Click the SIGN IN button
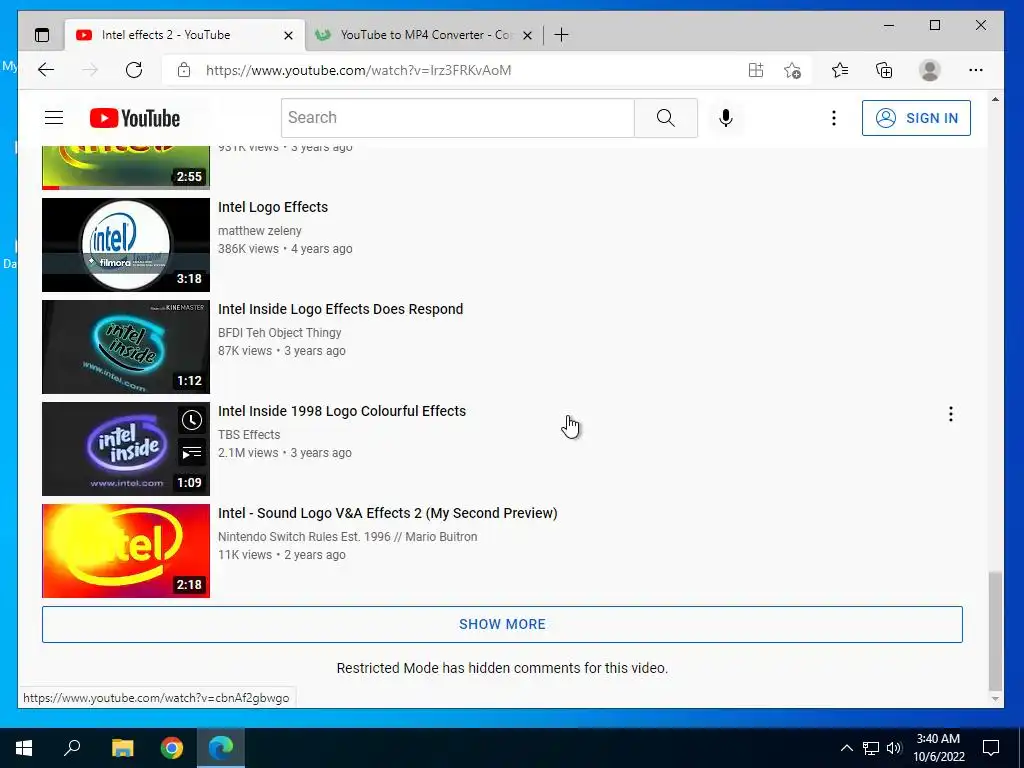The width and height of the screenshot is (1024, 768). click(916, 118)
